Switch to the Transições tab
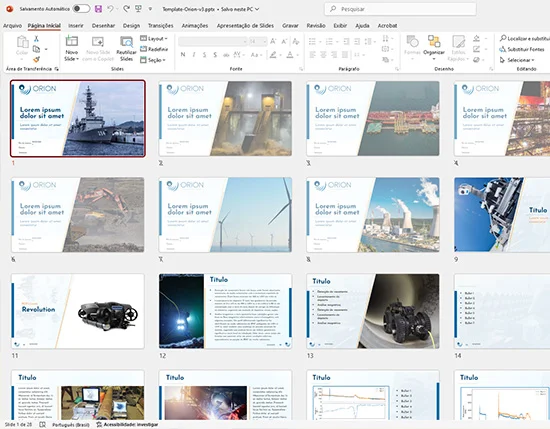Image resolution: width=550 pixels, height=429 pixels. (161, 26)
